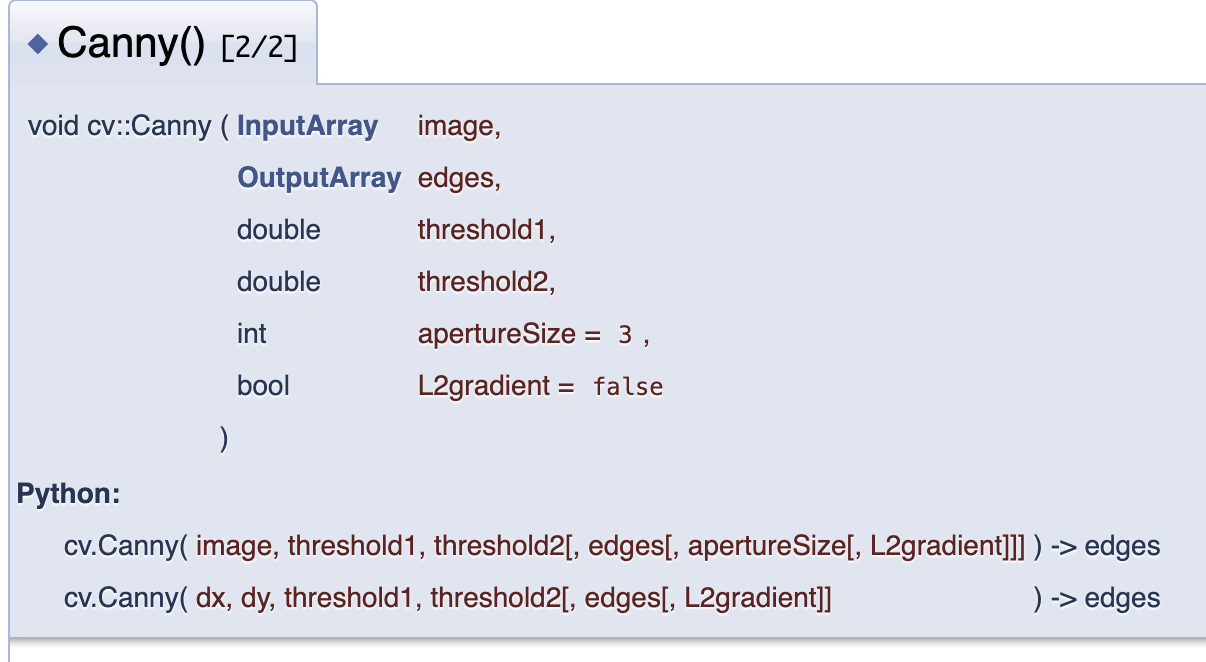Click the default value false for L2gradient

tap(628, 387)
